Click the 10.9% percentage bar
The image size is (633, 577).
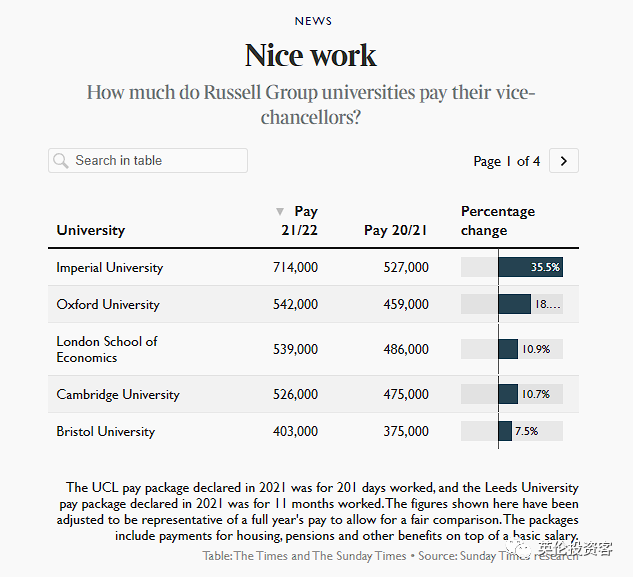(x=508, y=349)
